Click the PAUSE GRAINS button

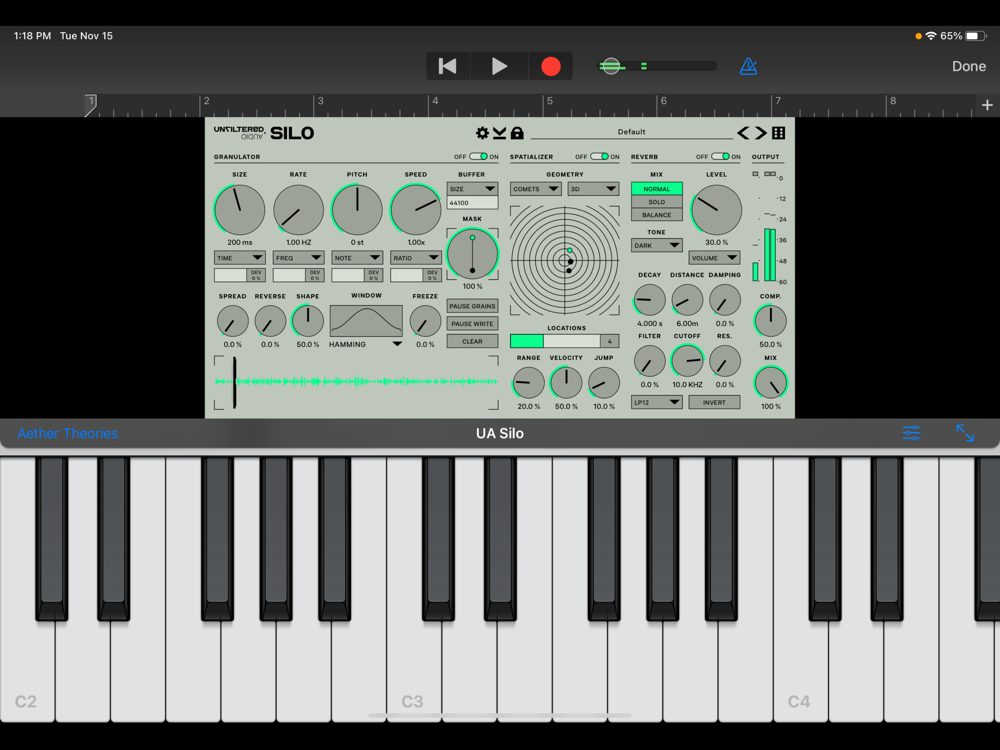[472, 306]
